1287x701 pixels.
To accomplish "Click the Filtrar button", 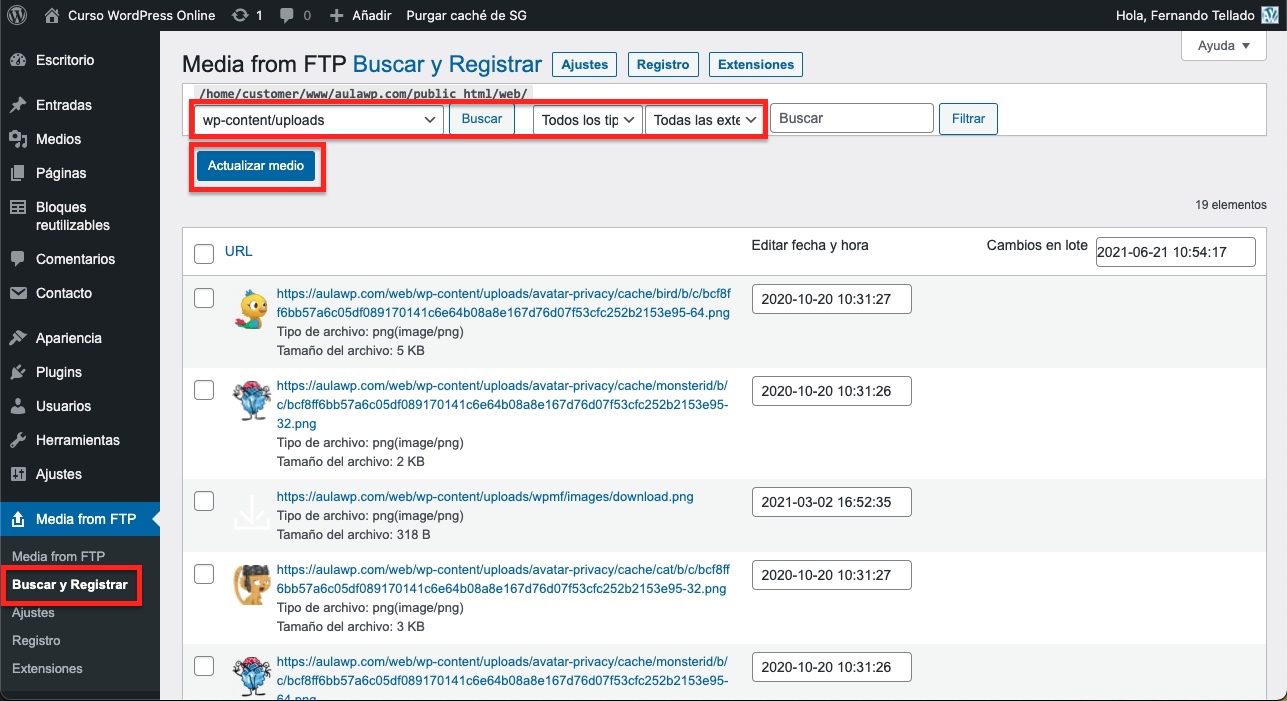I will [967, 118].
